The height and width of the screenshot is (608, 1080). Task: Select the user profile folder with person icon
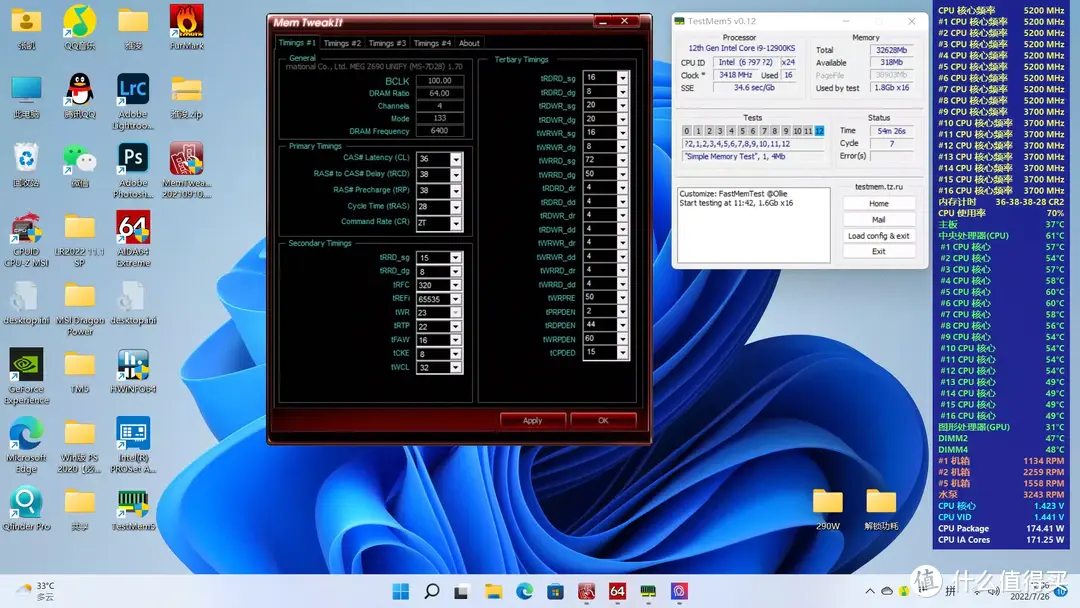[x=26, y=28]
